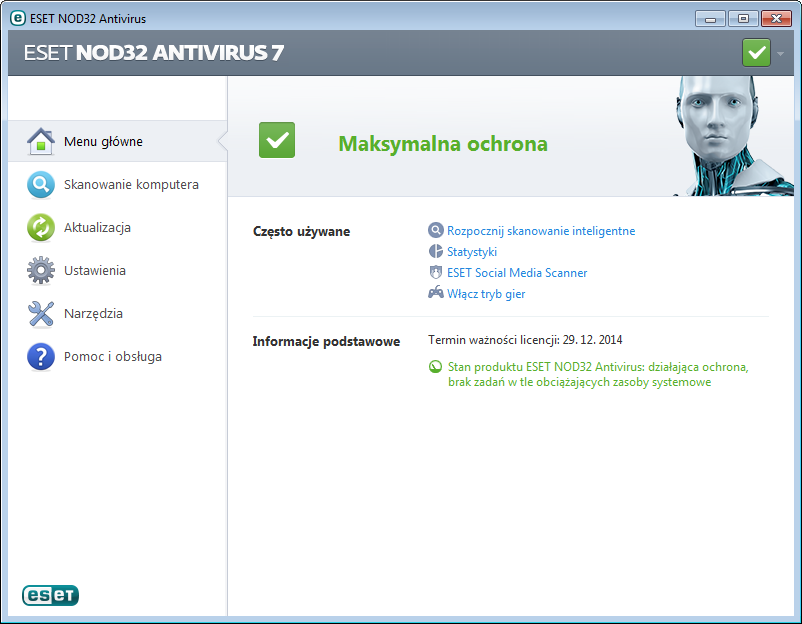Image resolution: width=802 pixels, height=624 pixels.
Task: Click the Termin ważności licencji text
Action: pyautogui.click(x=525, y=340)
